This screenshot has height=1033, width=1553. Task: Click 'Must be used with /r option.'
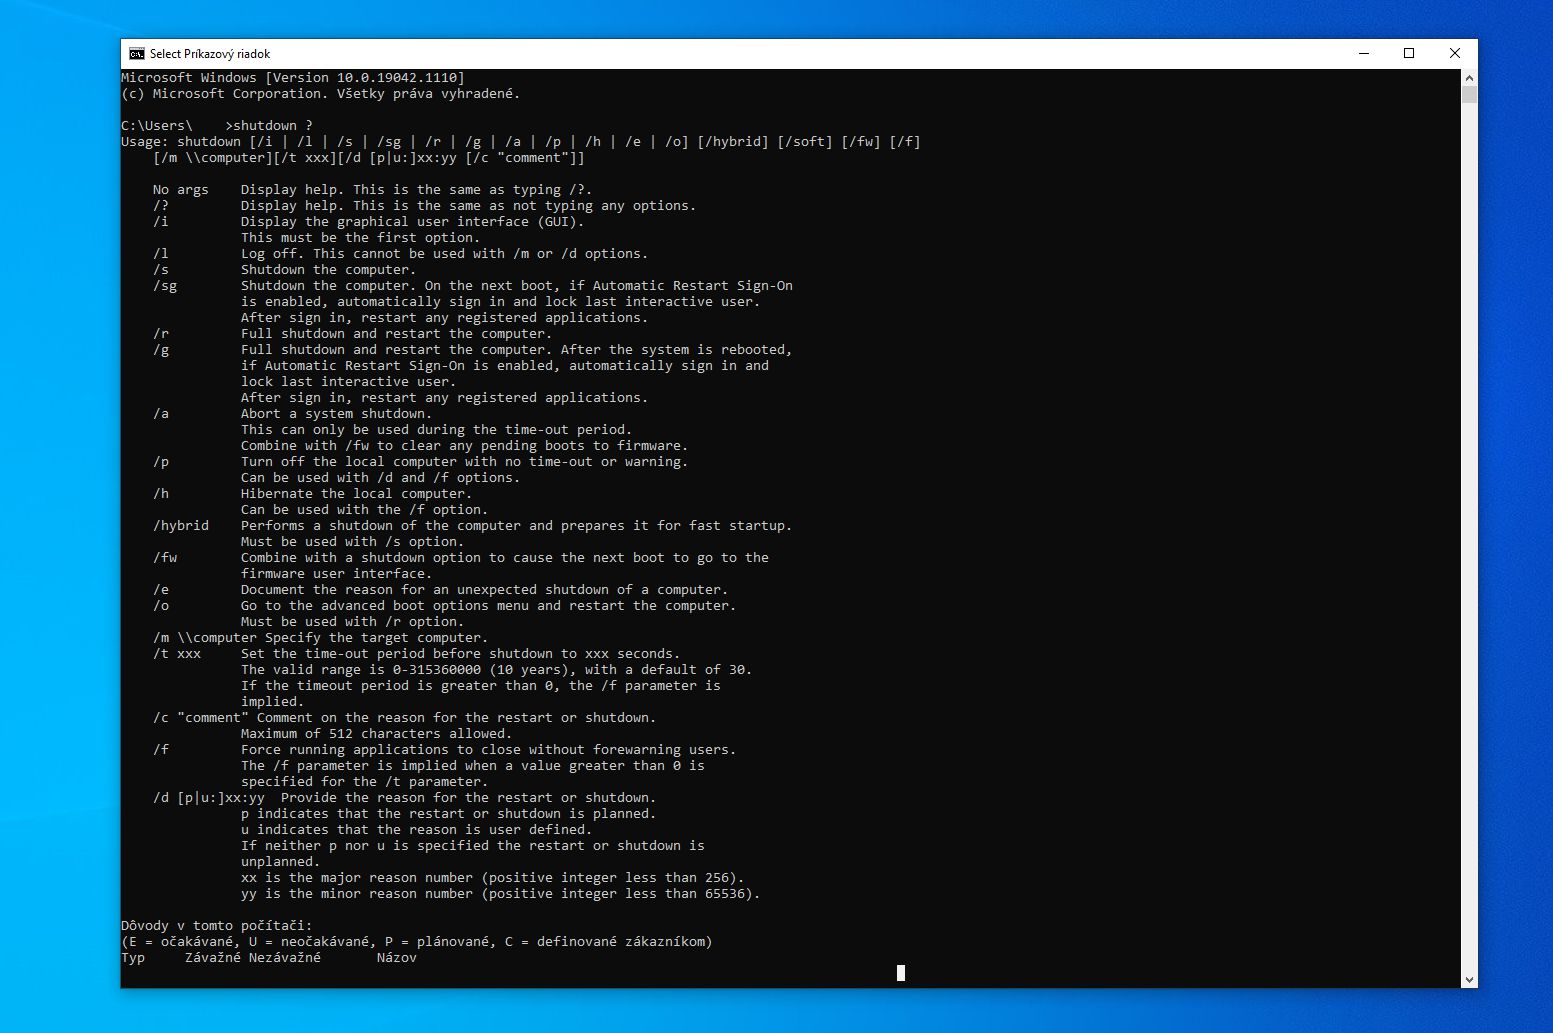[353, 622]
